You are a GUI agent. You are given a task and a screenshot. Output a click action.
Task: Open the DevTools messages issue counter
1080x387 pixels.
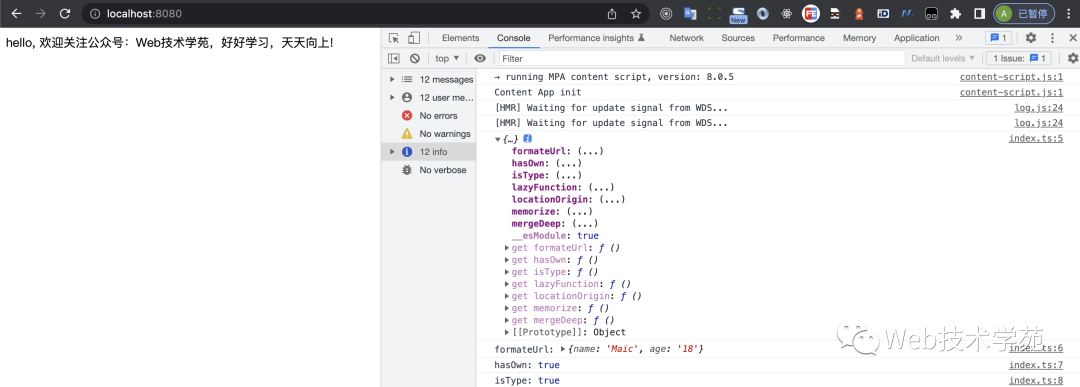point(999,38)
